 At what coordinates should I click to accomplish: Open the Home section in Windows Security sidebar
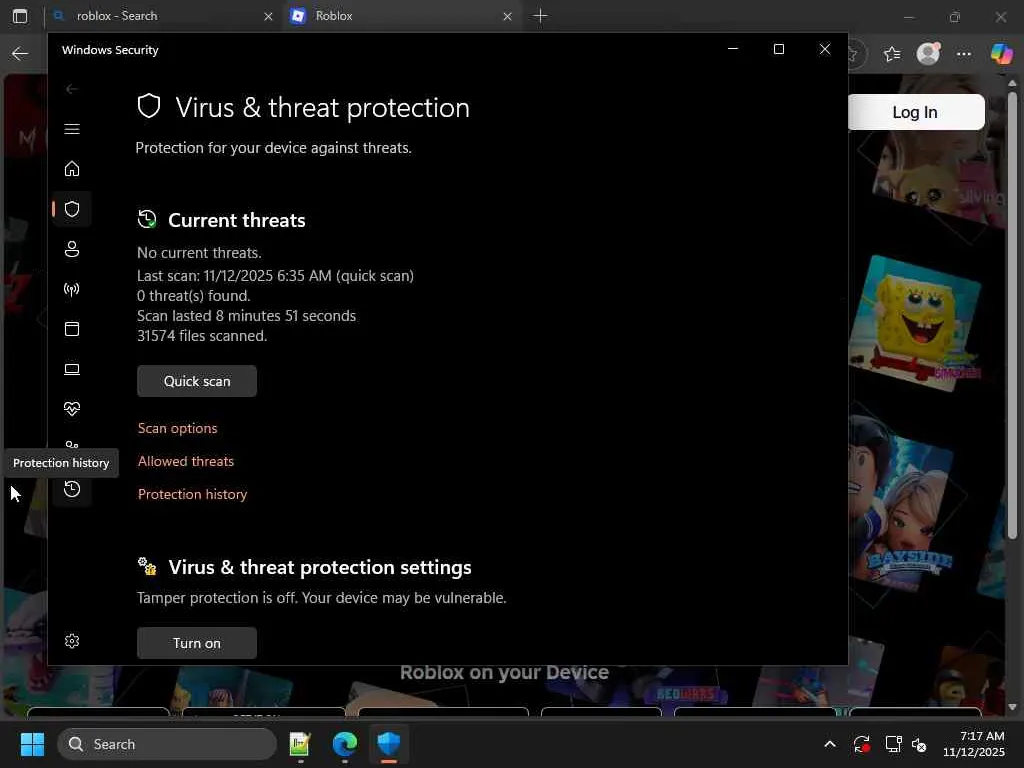[x=72, y=169]
